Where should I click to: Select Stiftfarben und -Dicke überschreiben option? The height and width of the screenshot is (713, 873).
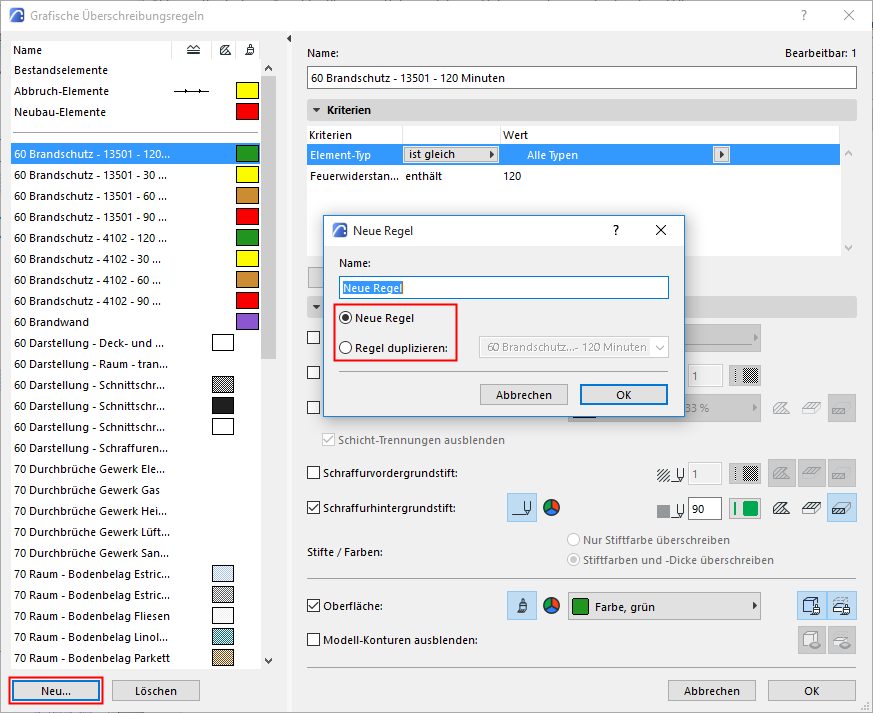pyautogui.click(x=573, y=560)
